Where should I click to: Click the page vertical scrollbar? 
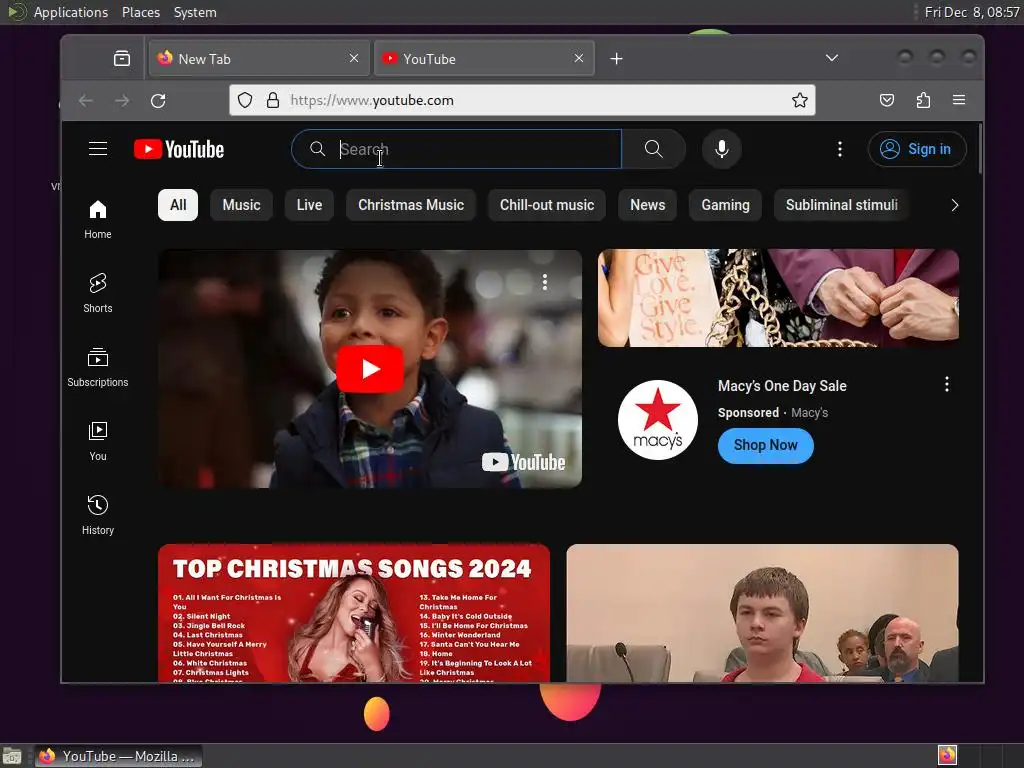click(980, 149)
